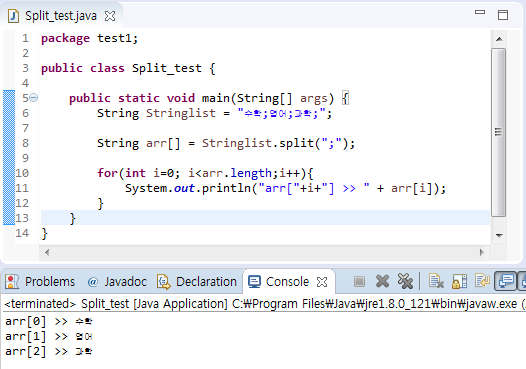The image size is (526, 369).
Task: Open the Javadoc tab
Action: point(117,282)
